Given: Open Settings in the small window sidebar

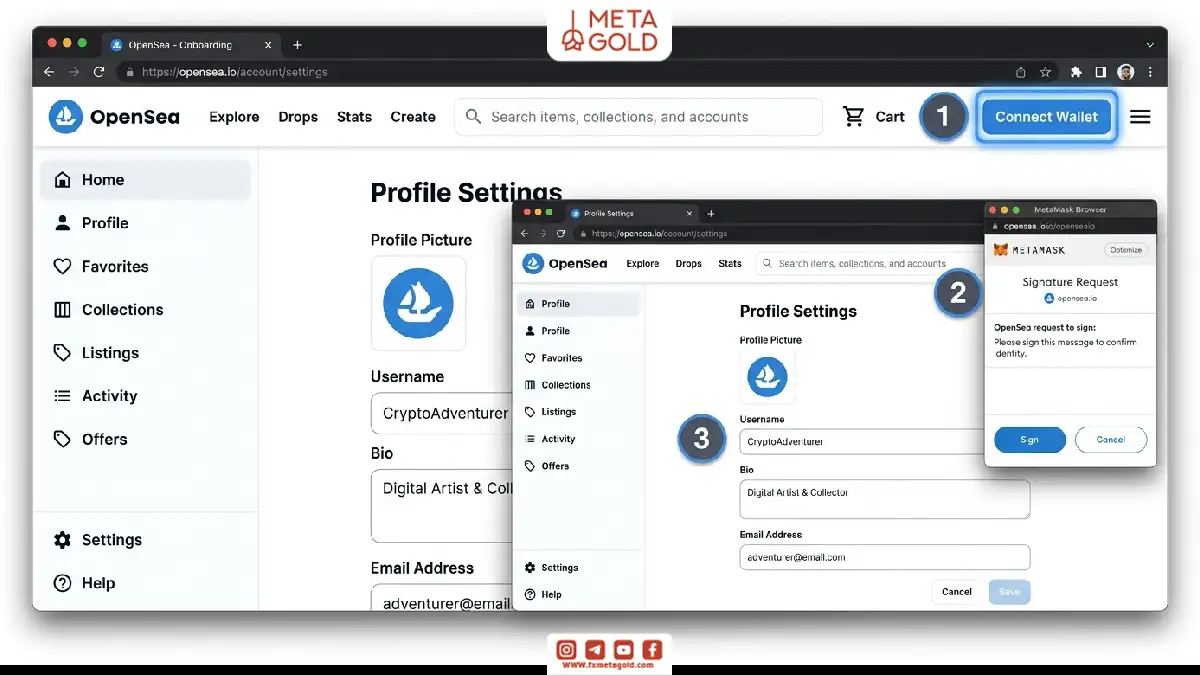Looking at the screenshot, I should pos(578,568).
